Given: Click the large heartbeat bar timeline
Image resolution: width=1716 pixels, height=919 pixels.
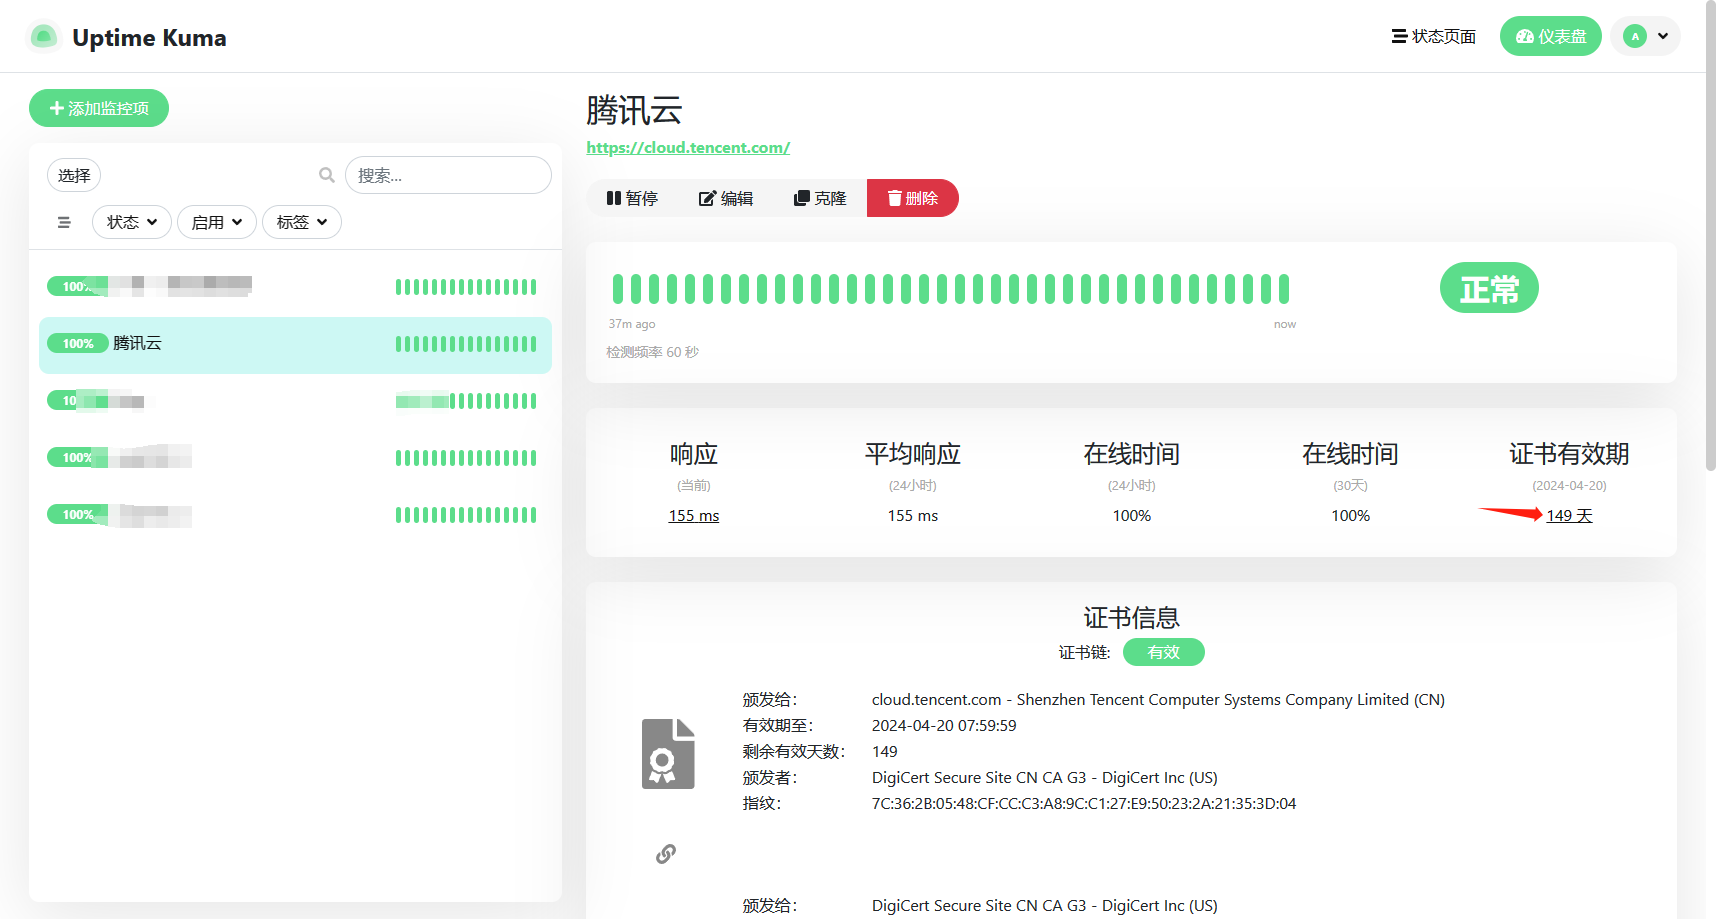Looking at the screenshot, I should [x=951, y=289].
